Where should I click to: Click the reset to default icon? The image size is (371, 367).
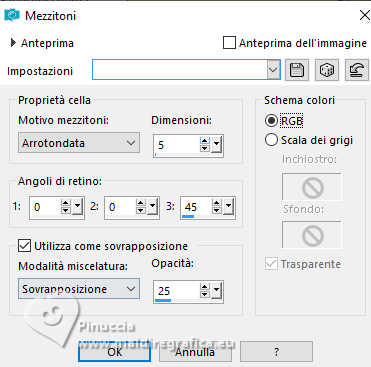click(357, 70)
